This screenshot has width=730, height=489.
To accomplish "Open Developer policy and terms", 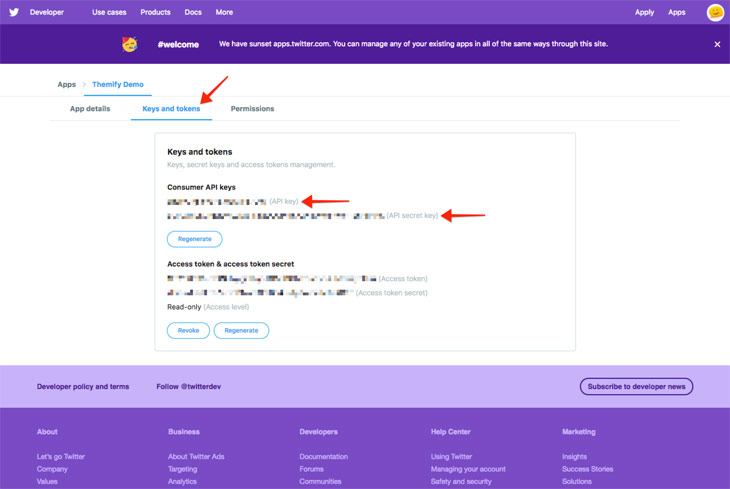I will pyautogui.click(x=83, y=387).
